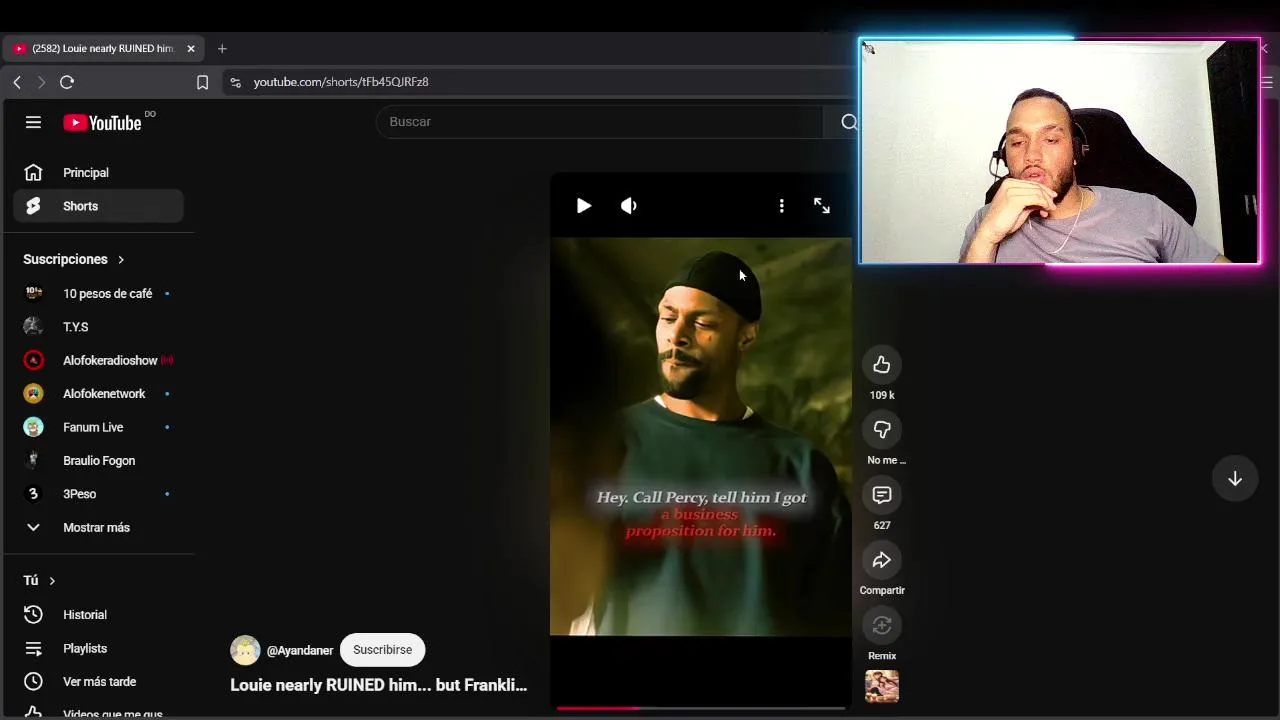Image resolution: width=1280 pixels, height=720 pixels.
Task: Mute the Shorts video volume
Action: [x=628, y=206]
